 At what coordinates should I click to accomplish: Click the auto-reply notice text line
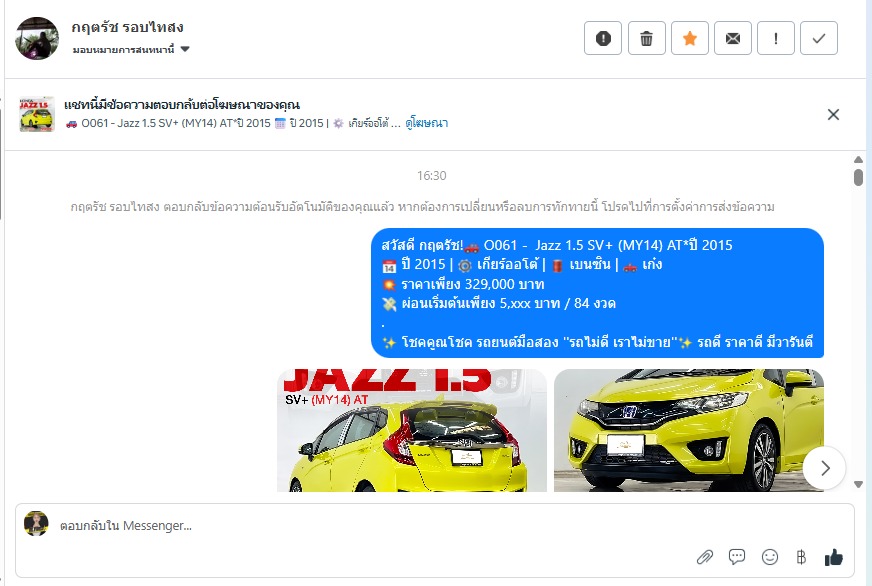pyautogui.click(x=423, y=207)
